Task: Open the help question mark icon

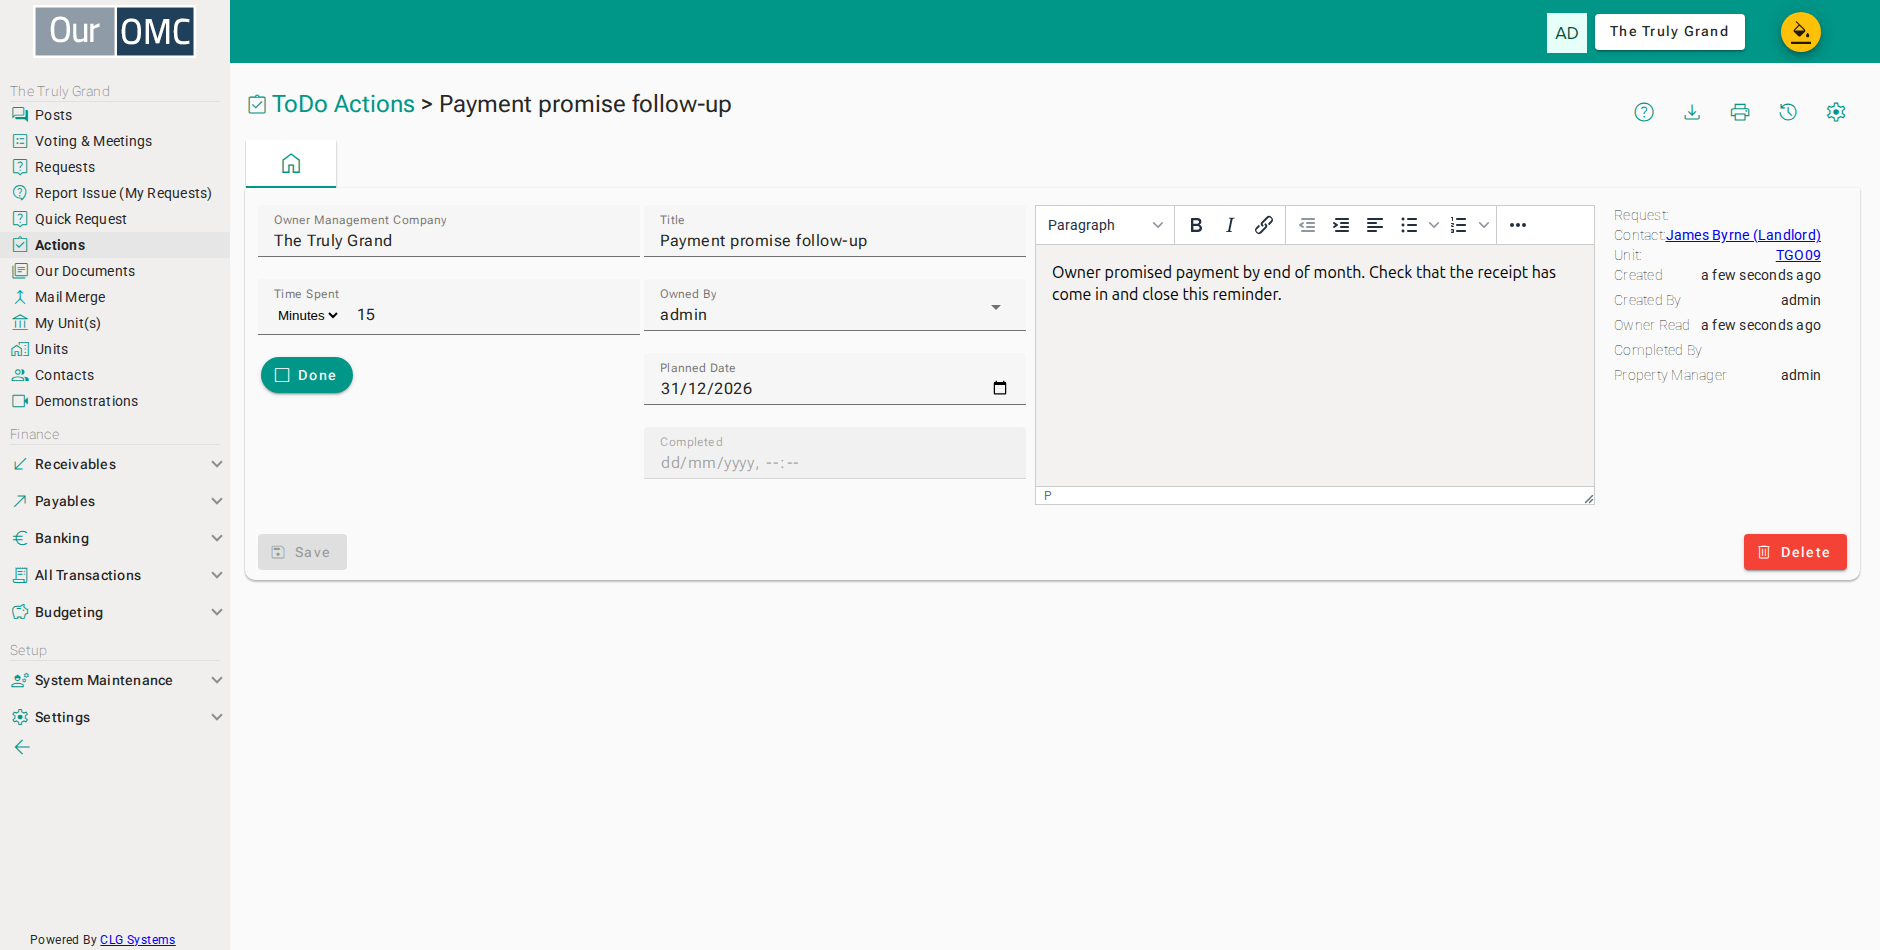Action: pos(1644,112)
